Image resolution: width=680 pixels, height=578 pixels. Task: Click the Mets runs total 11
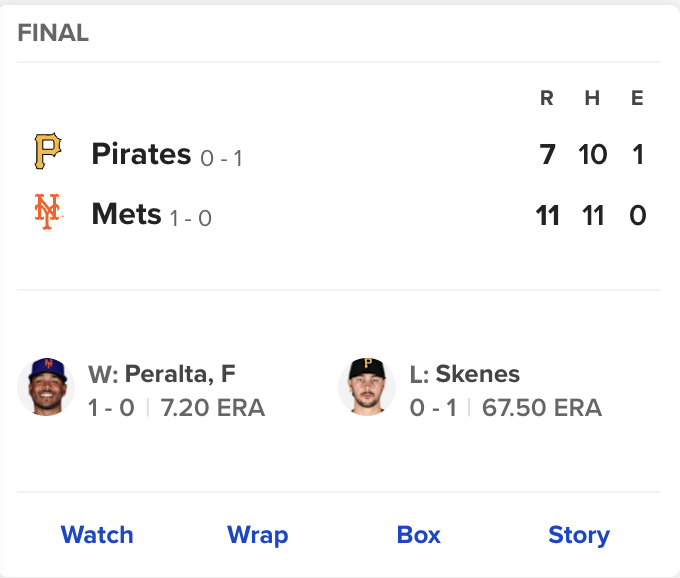(x=547, y=215)
